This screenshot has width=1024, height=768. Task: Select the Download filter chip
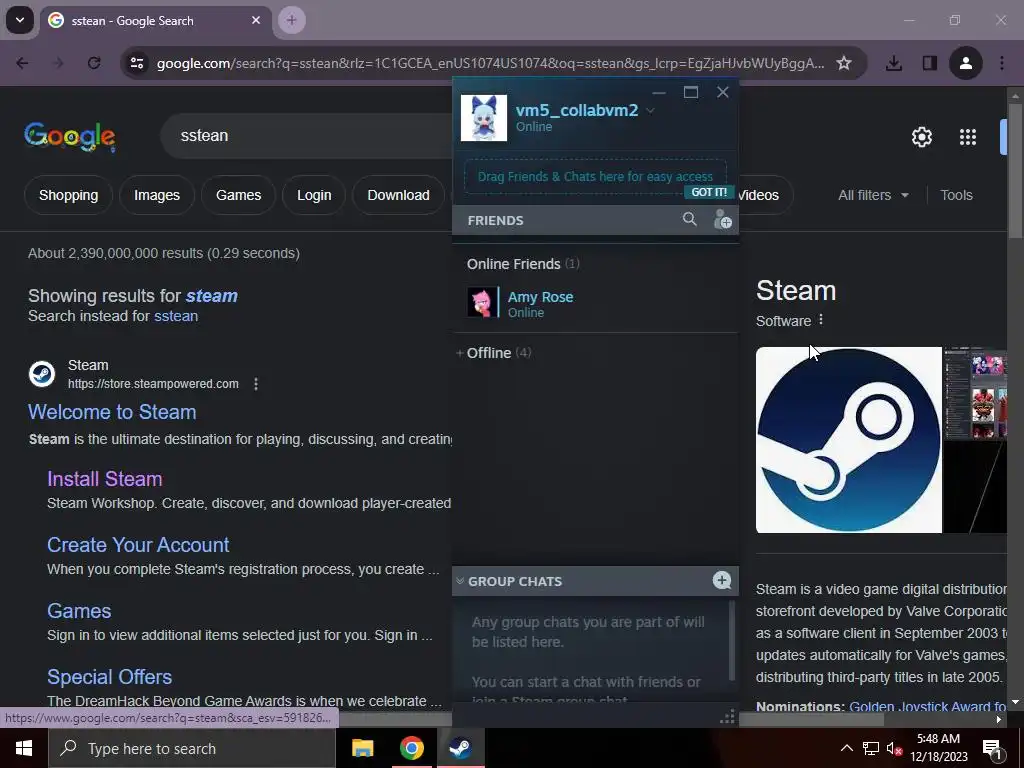coord(398,195)
